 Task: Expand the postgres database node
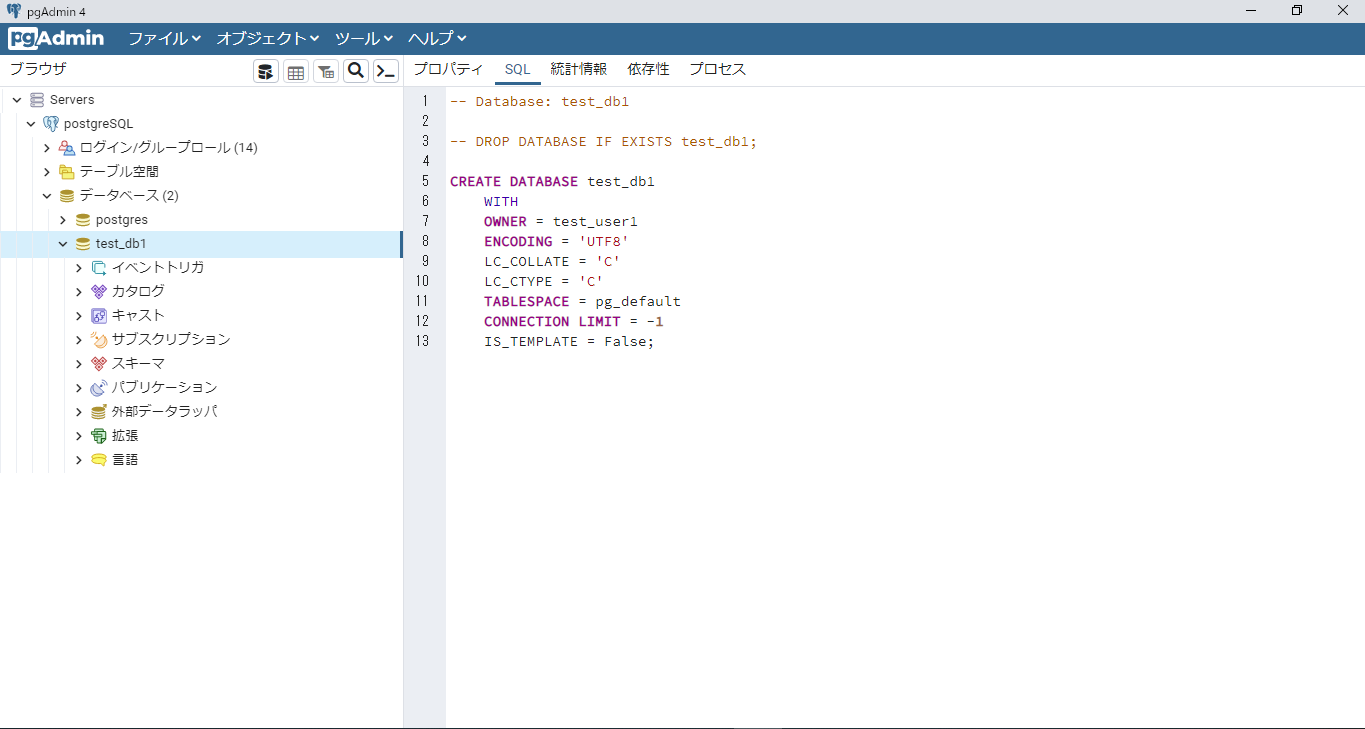point(63,220)
